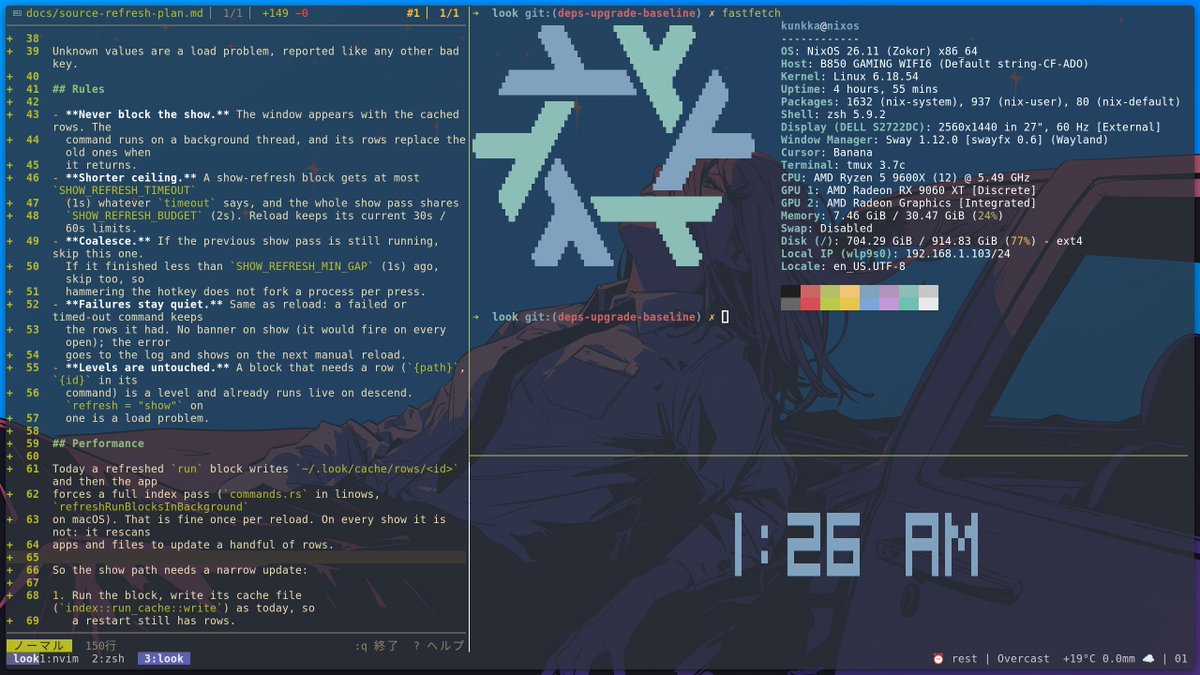Viewport: 1200px width, 675px height.
Task: Switch to tmux window 1:nvim
Action: click(x=57, y=659)
